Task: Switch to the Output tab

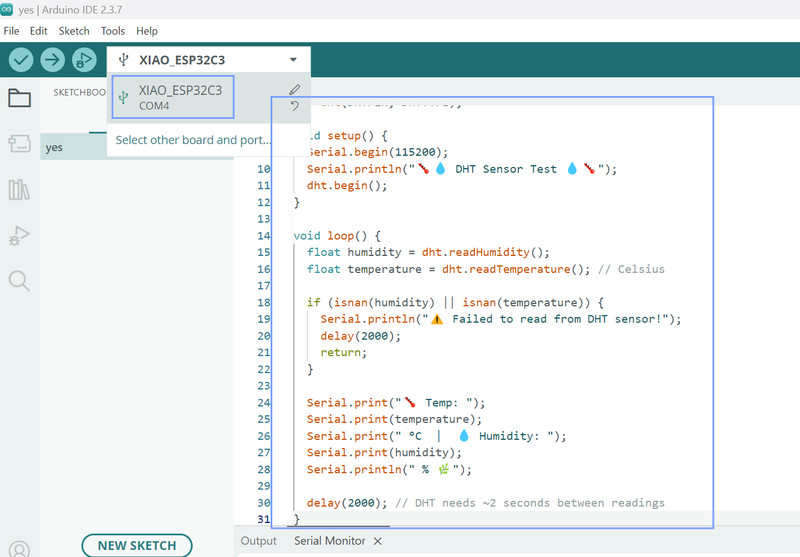Action: [x=259, y=541]
